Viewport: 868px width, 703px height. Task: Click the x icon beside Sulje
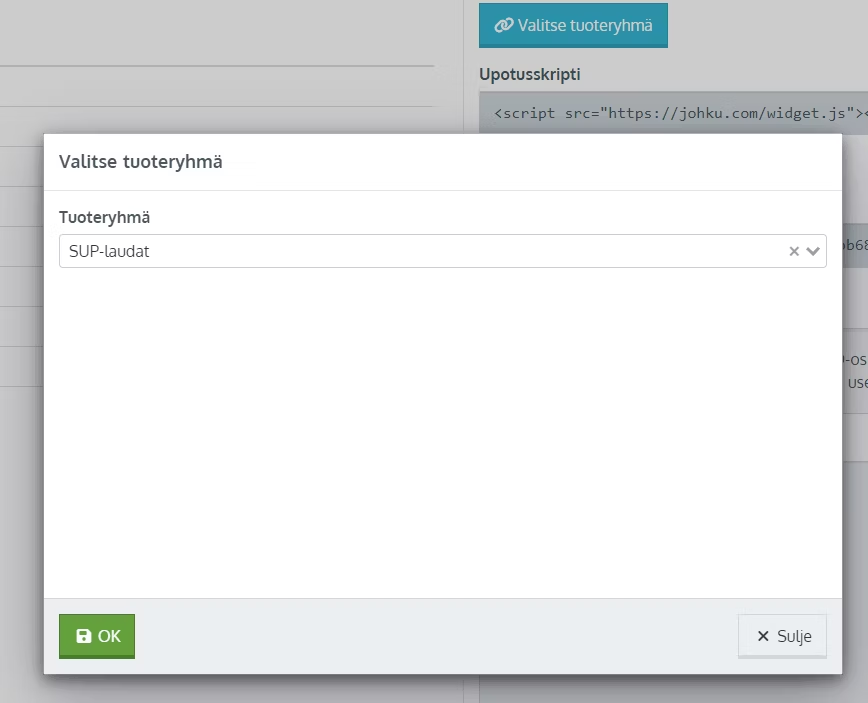(x=763, y=636)
